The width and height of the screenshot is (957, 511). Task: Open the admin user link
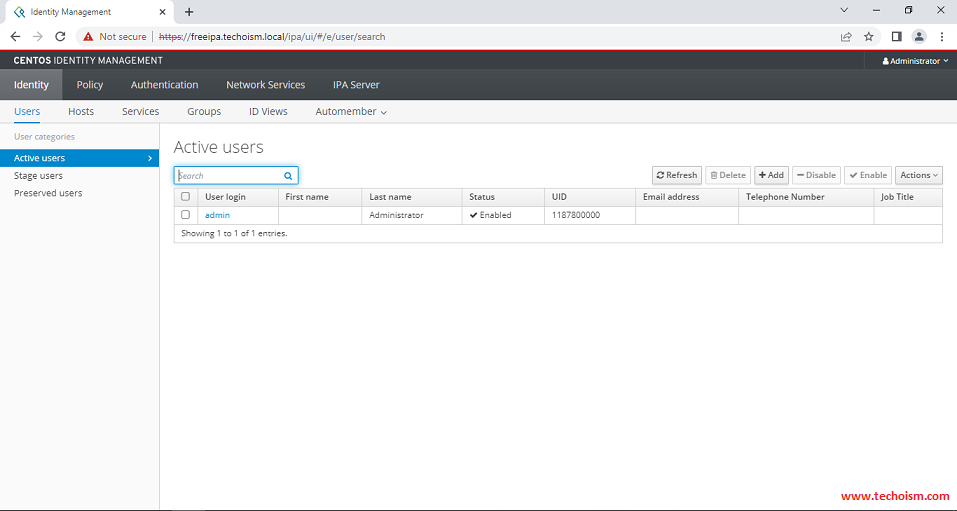point(217,216)
